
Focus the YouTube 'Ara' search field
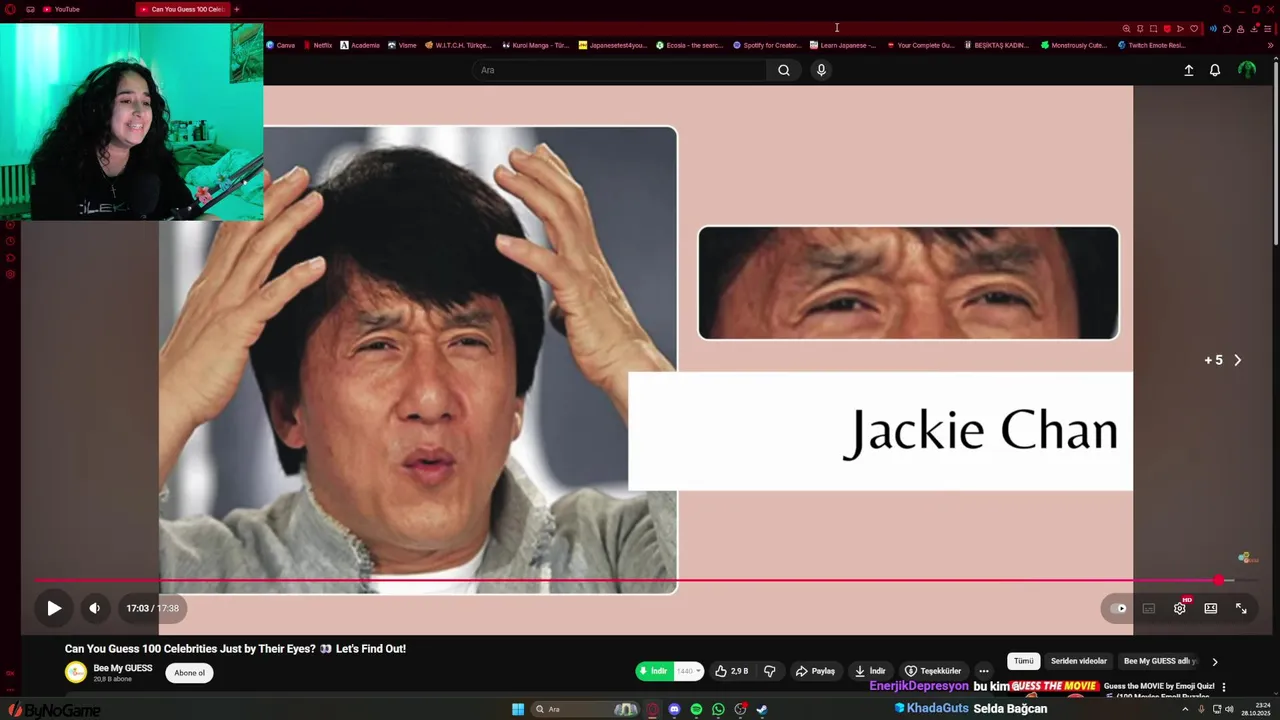619,70
